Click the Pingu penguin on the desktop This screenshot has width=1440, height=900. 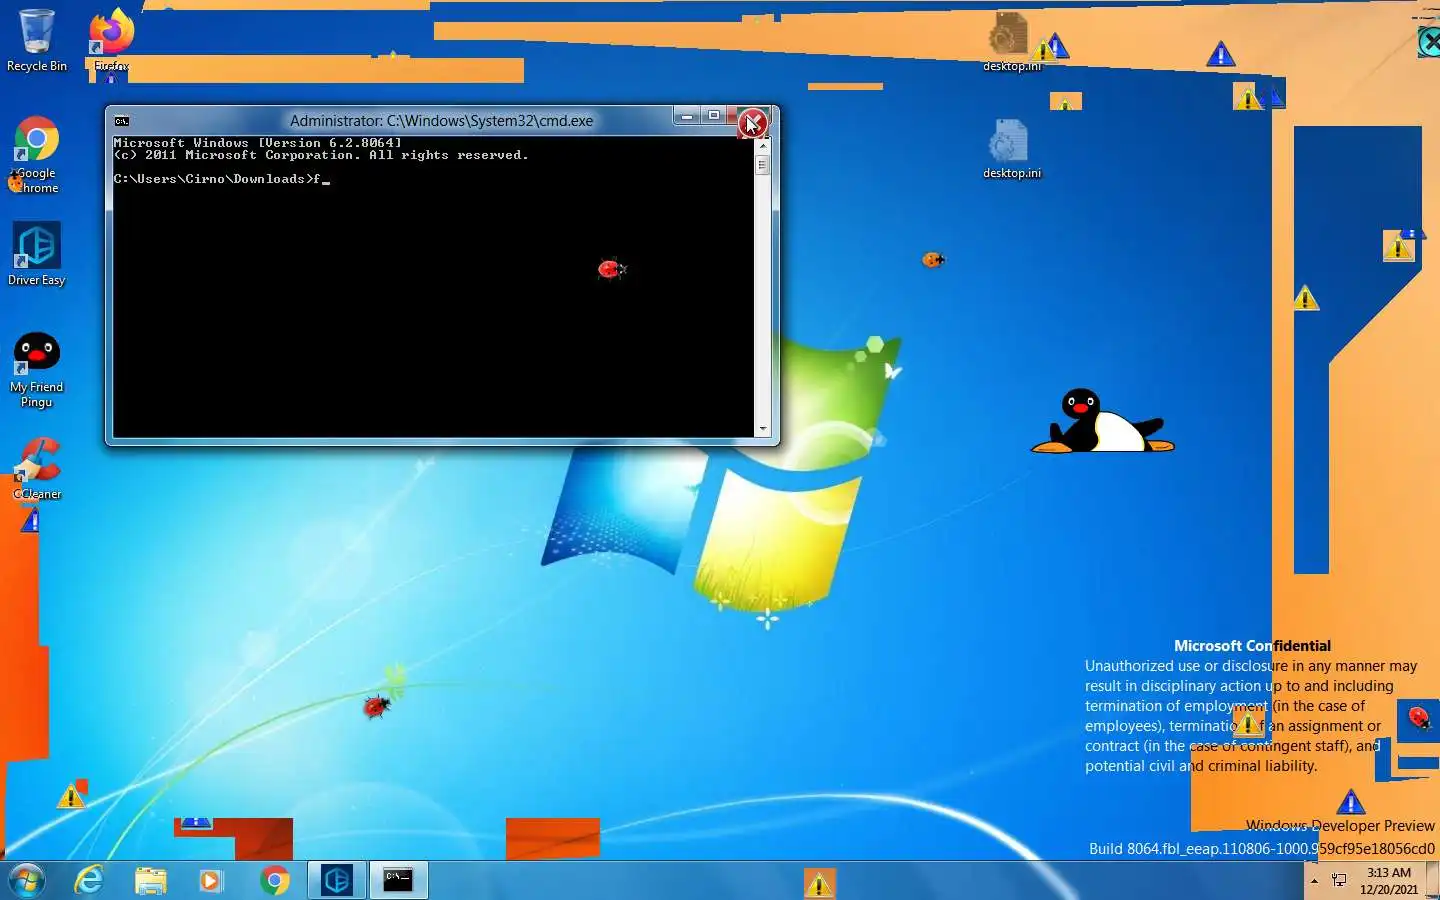[x=1102, y=421]
